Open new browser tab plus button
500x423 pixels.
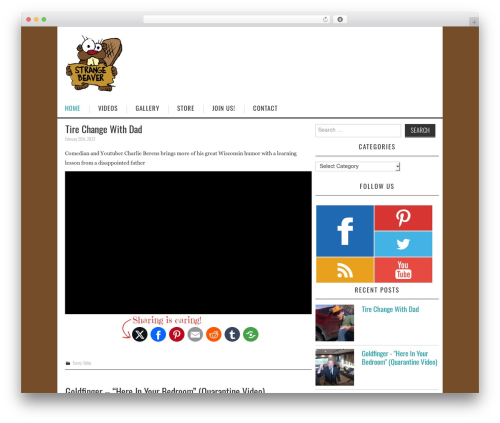coord(474,22)
